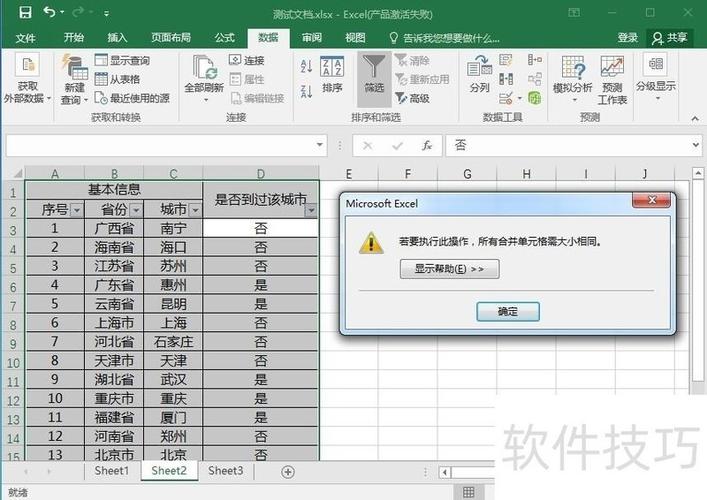Image resolution: width=707 pixels, height=500 pixels.
Task: Close the Microsoft Excel dialog
Action: 652,200
